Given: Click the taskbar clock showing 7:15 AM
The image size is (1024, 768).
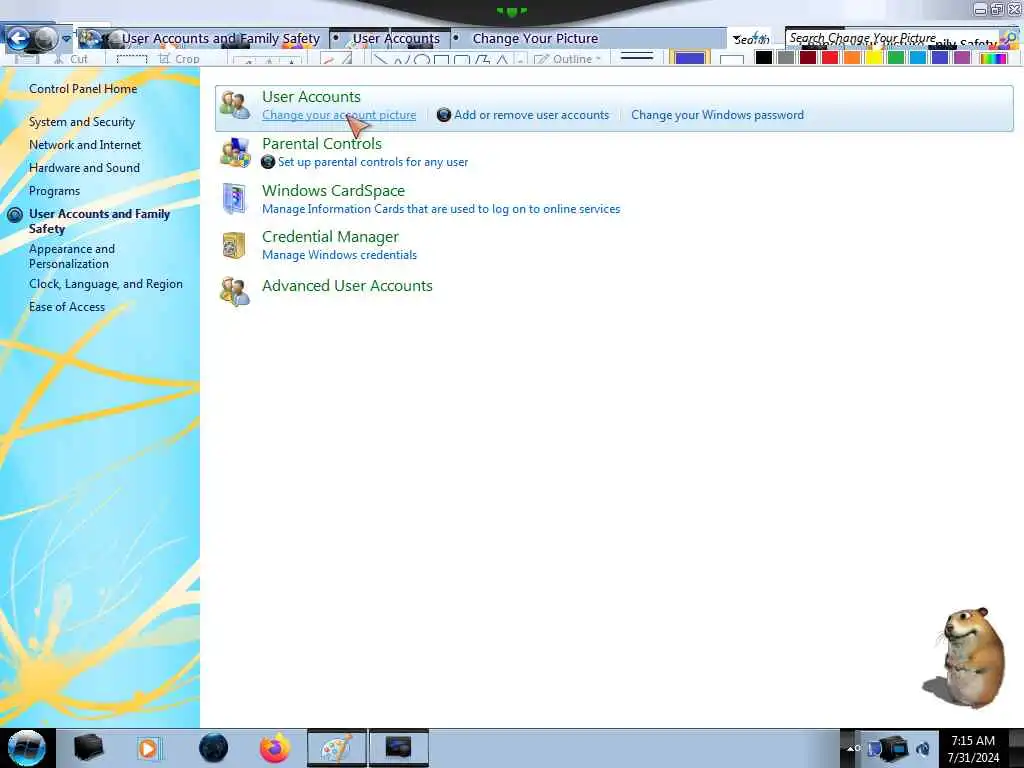Looking at the screenshot, I should 973,748.
